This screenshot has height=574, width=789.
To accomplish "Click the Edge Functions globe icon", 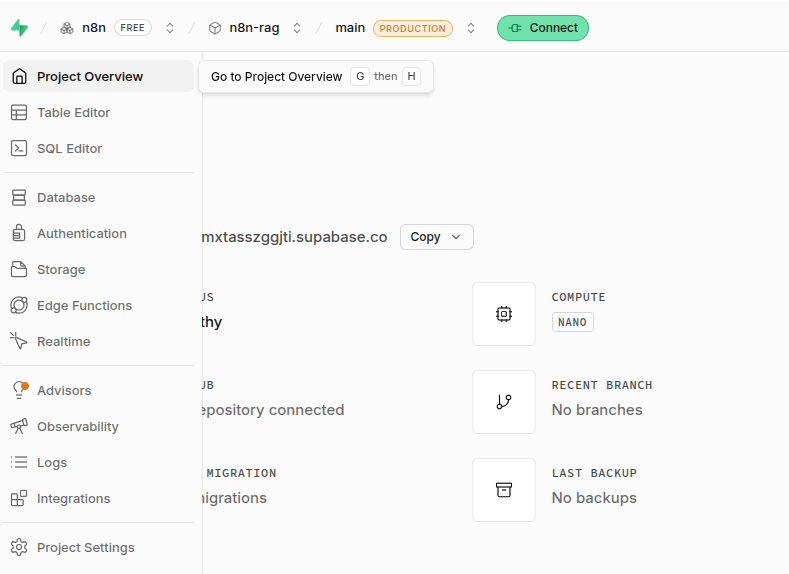I will click(x=19, y=305).
